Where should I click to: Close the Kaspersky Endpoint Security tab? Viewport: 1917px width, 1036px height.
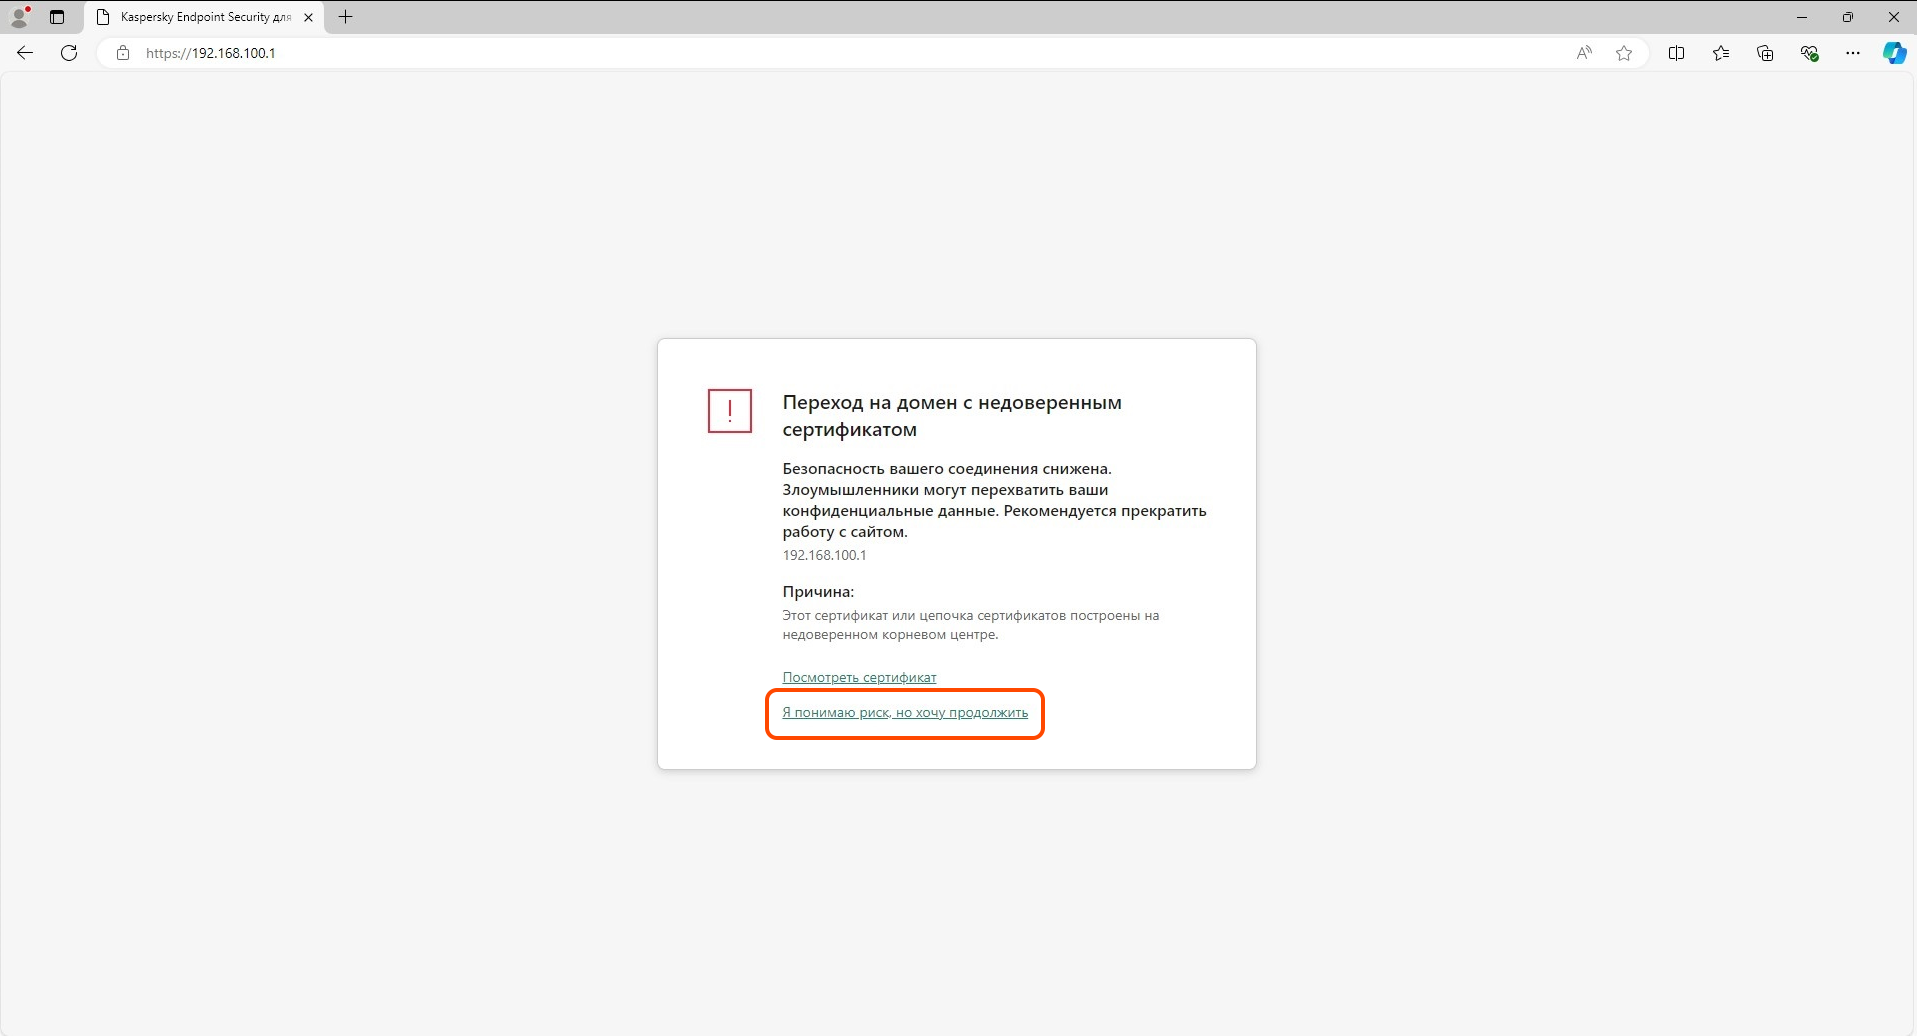pos(308,17)
